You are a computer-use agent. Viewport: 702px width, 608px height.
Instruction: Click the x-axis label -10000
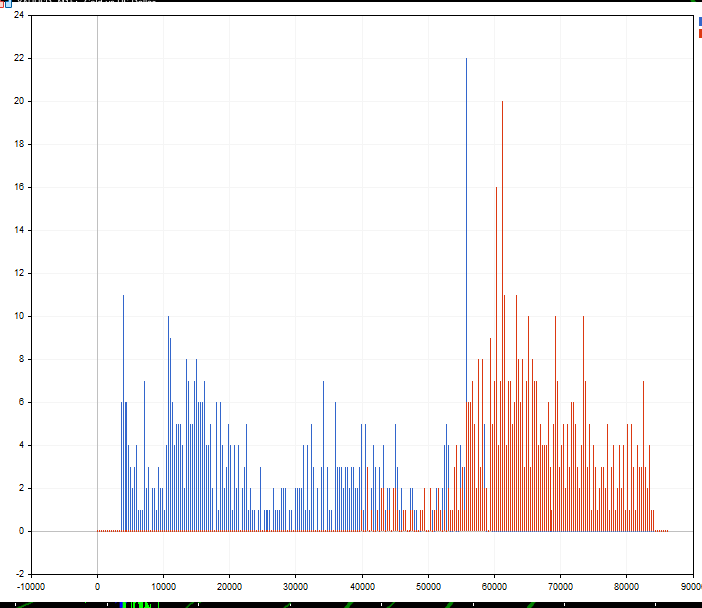click(31, 587)
